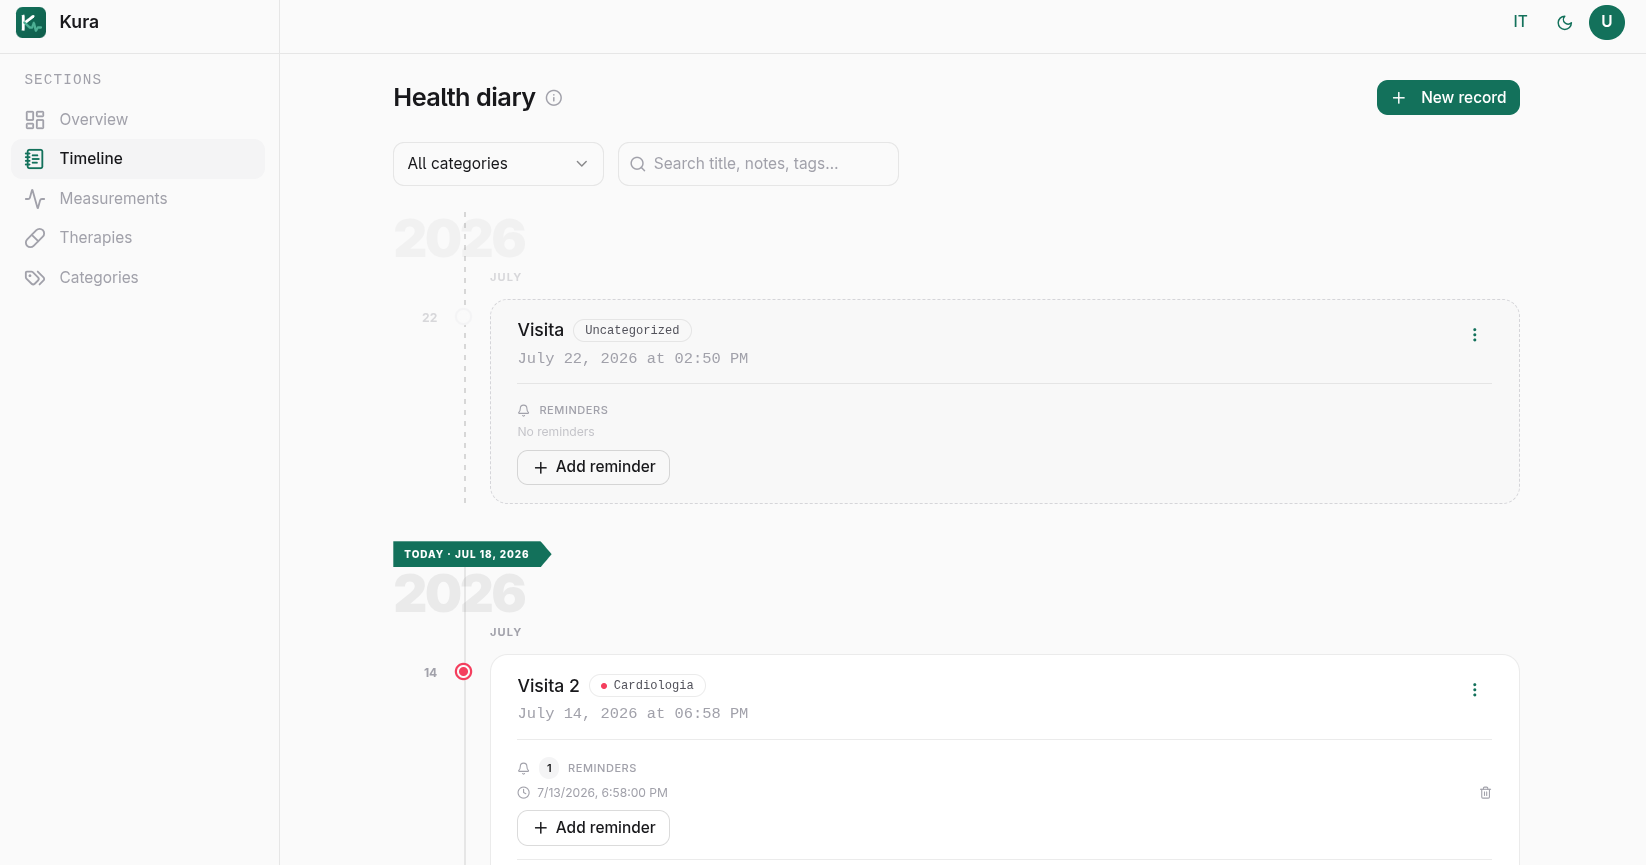Click the Therapies pill icon

(35, 238)
